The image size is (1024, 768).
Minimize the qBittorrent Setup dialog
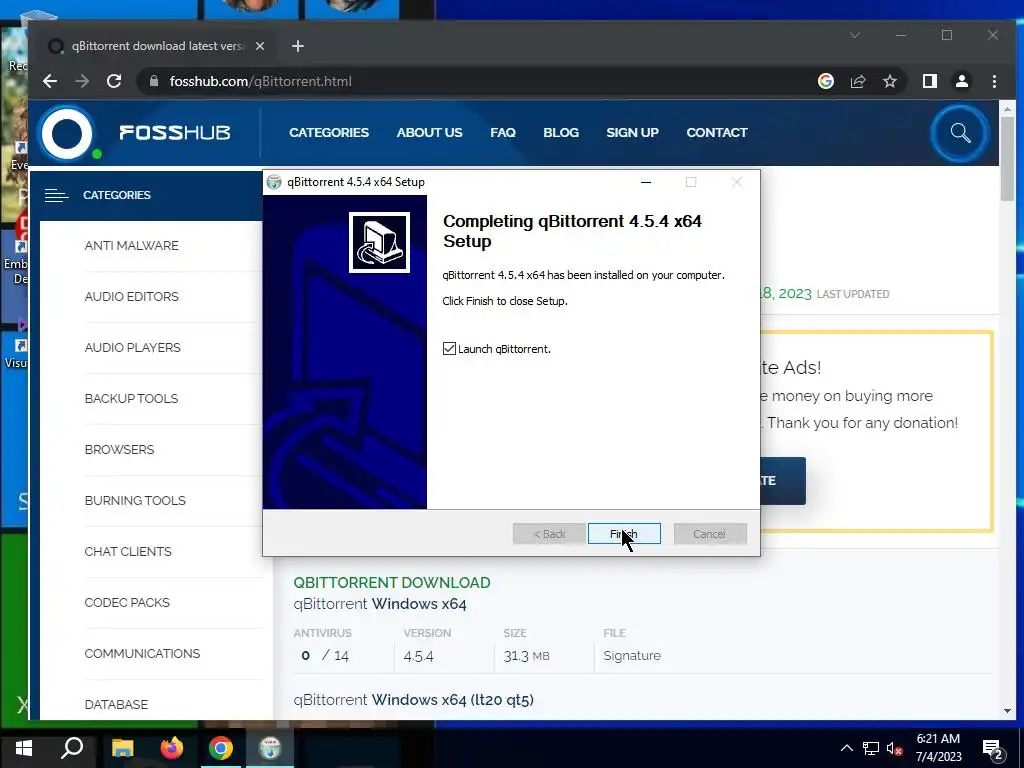coord(646,182)
